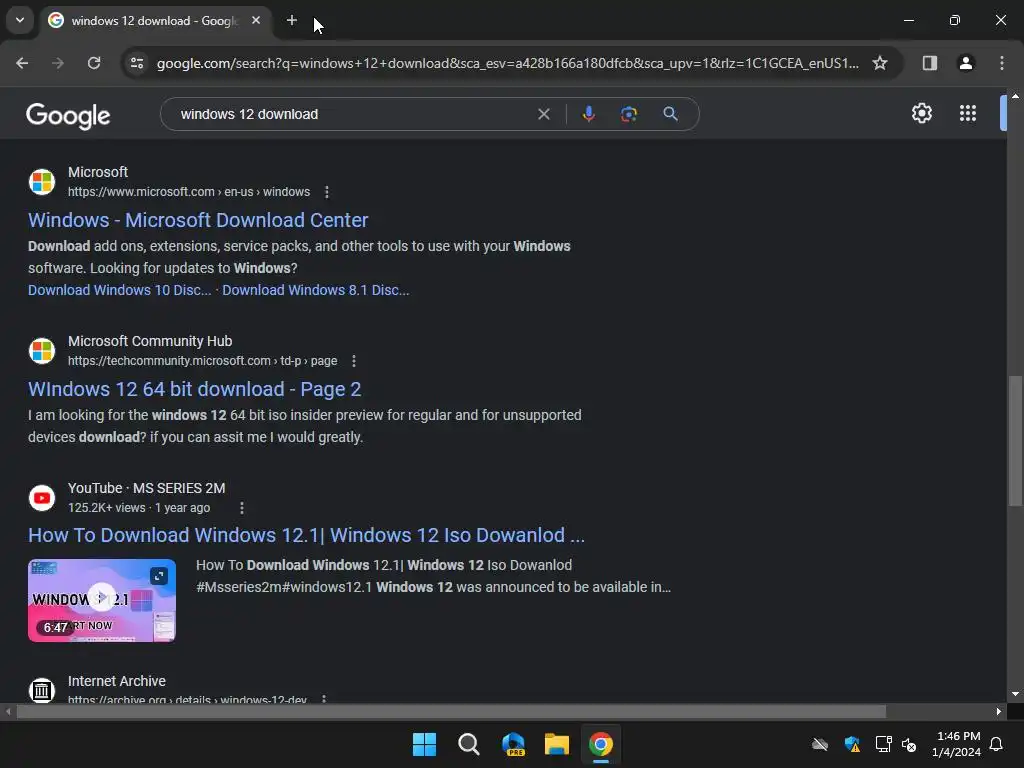The image size is (1024, 768).
Task: Edit the Google search box query
Action: coord(353,114)
